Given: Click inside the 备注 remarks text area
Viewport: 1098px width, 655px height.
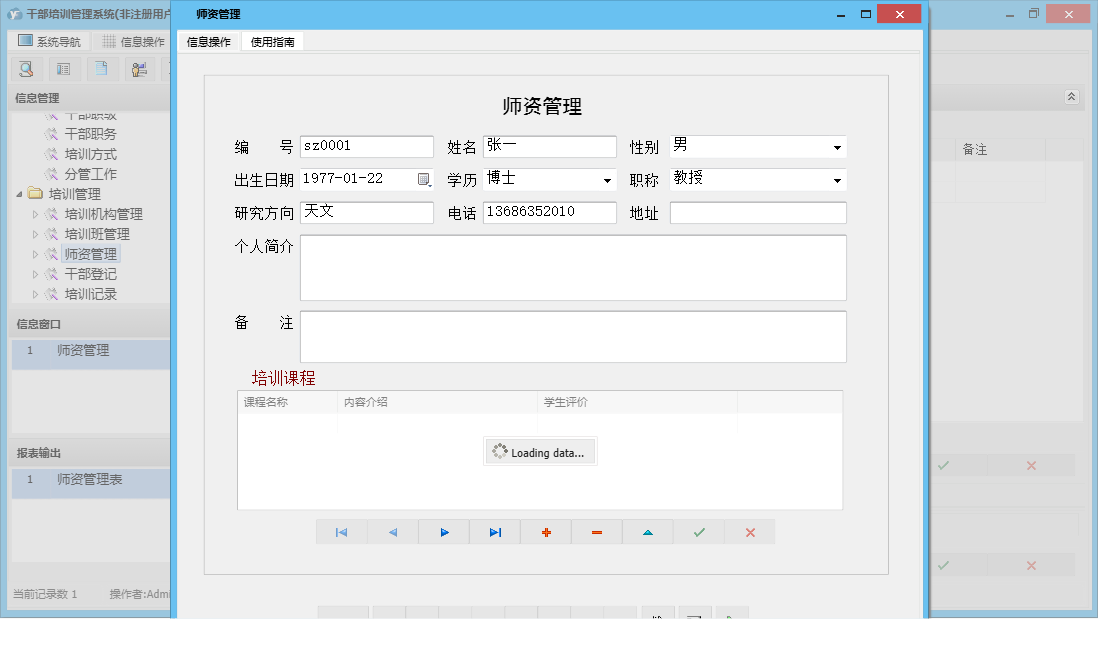Looking at the screenshot, I should (573, 337).
